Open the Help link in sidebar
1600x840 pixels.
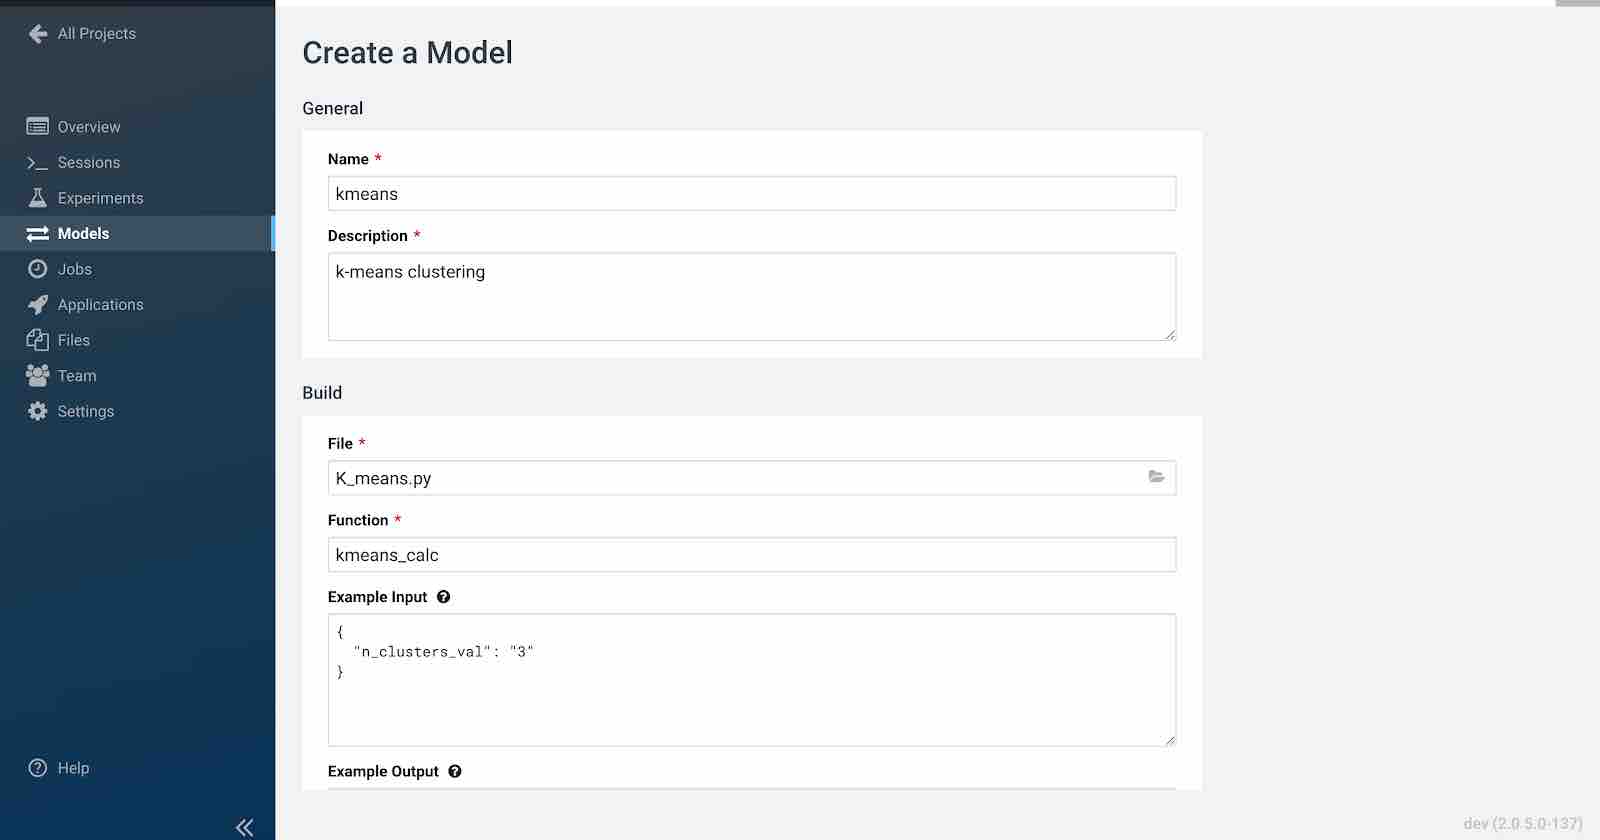point(73,768)
